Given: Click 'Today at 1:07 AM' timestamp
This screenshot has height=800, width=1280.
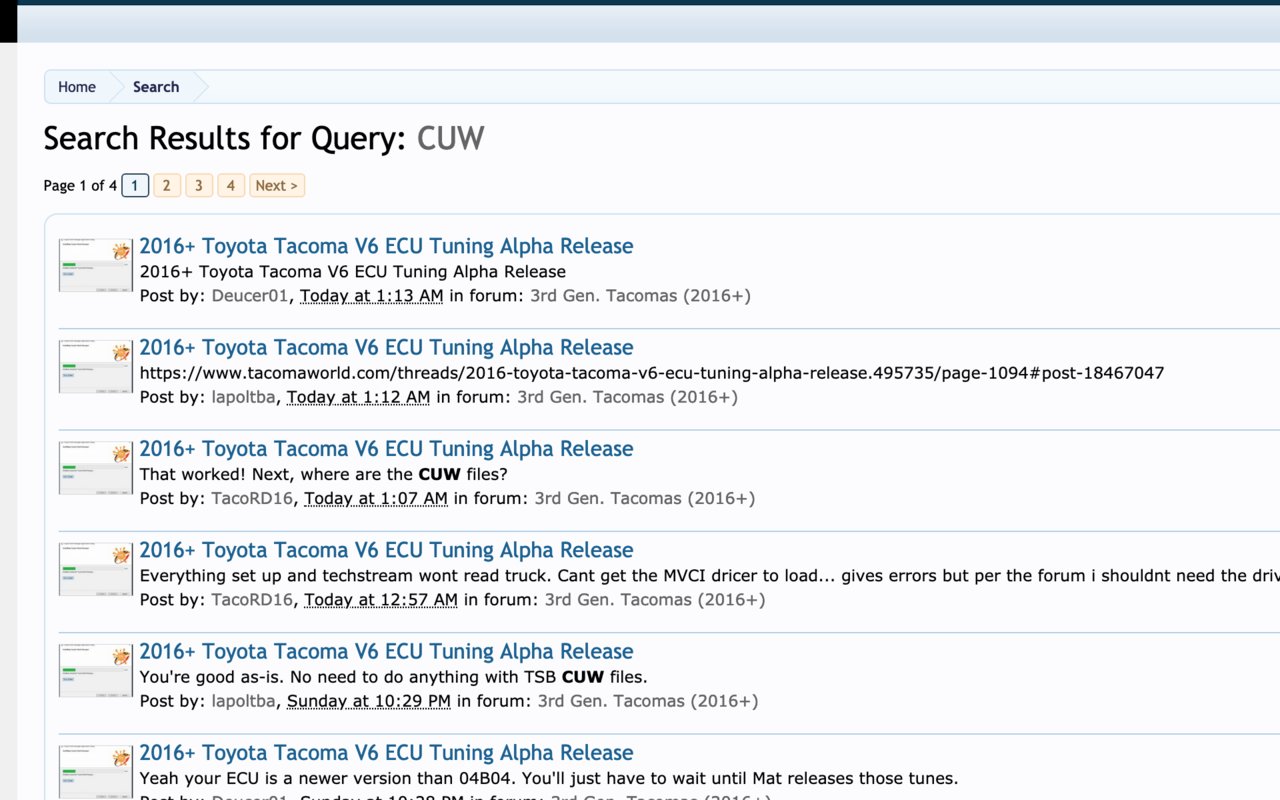Looking at the screenshot, I should tap(376, 498).
